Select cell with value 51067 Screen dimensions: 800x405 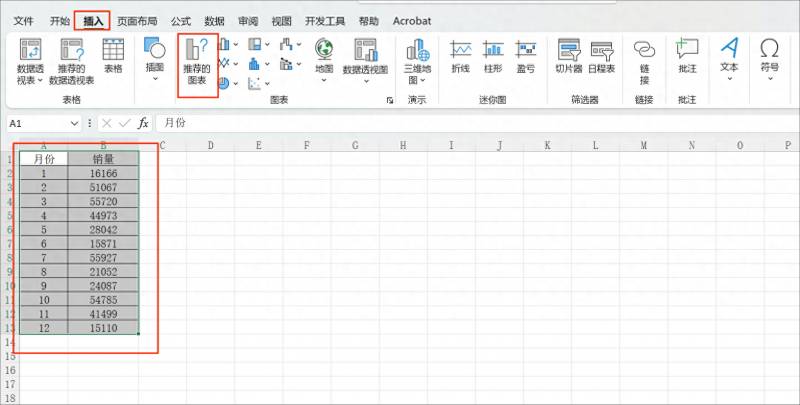[103, 187]
